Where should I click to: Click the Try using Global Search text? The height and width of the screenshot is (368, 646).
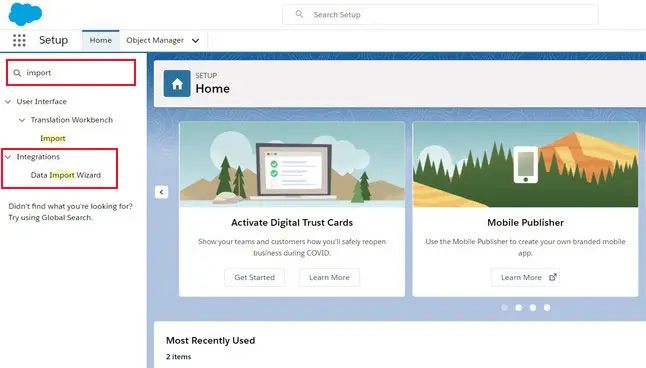tap(50, 218)
